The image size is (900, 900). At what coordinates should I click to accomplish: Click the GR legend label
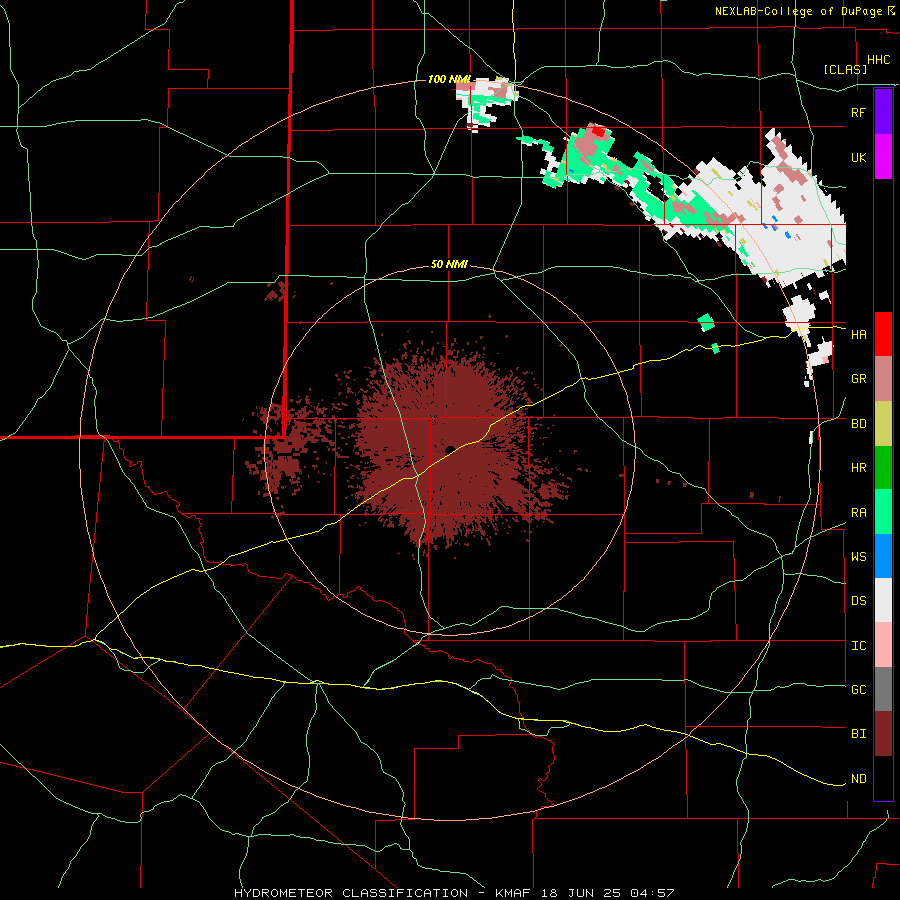coord(858,379)
